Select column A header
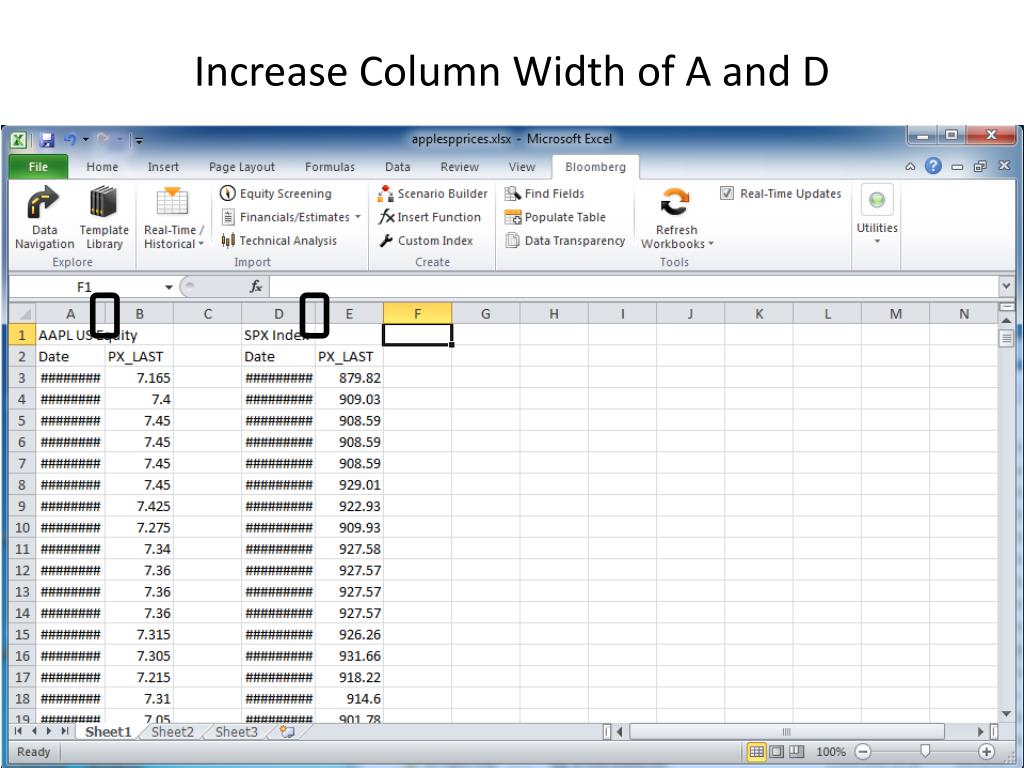The image size is (1024, 768). point(71,314)
